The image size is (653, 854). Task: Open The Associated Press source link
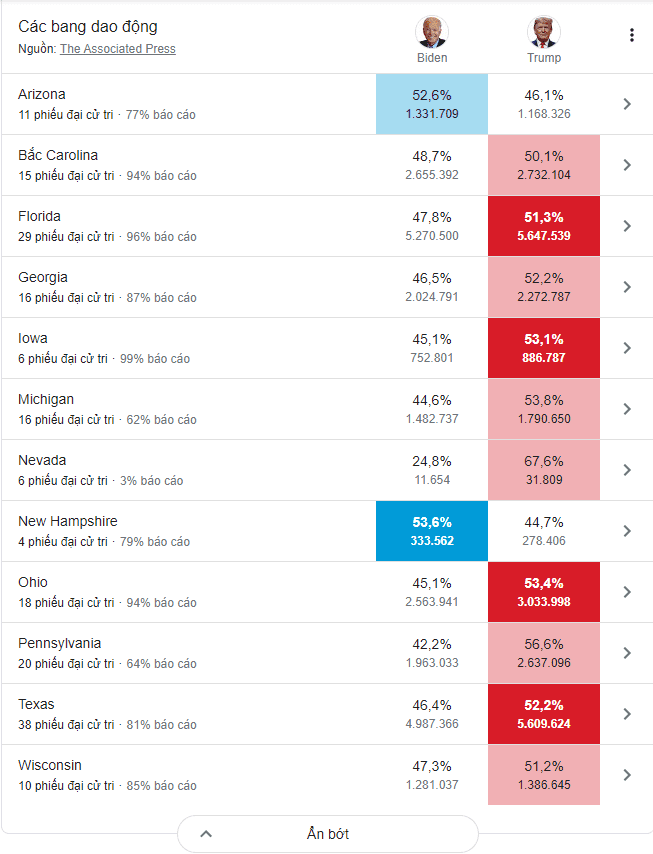click(x=117, y=49)
